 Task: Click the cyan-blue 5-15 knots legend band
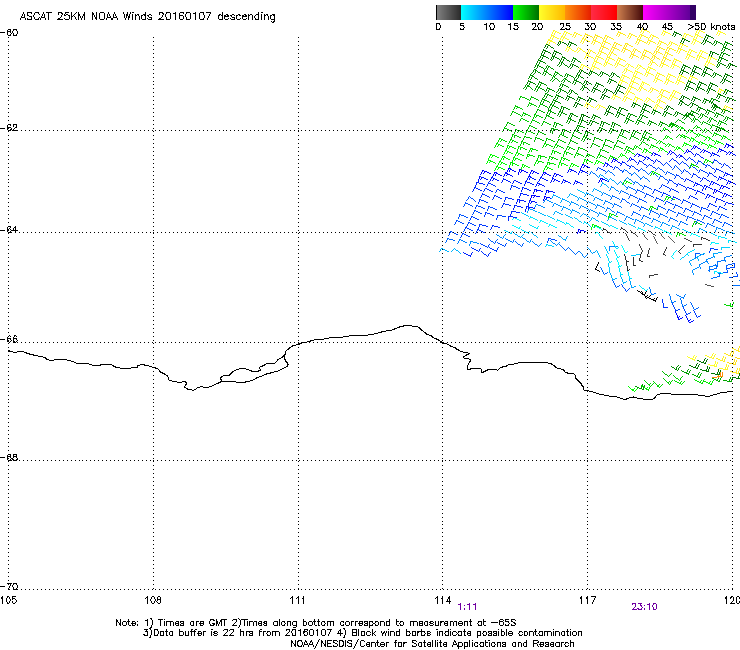click(x=487, y=12)
